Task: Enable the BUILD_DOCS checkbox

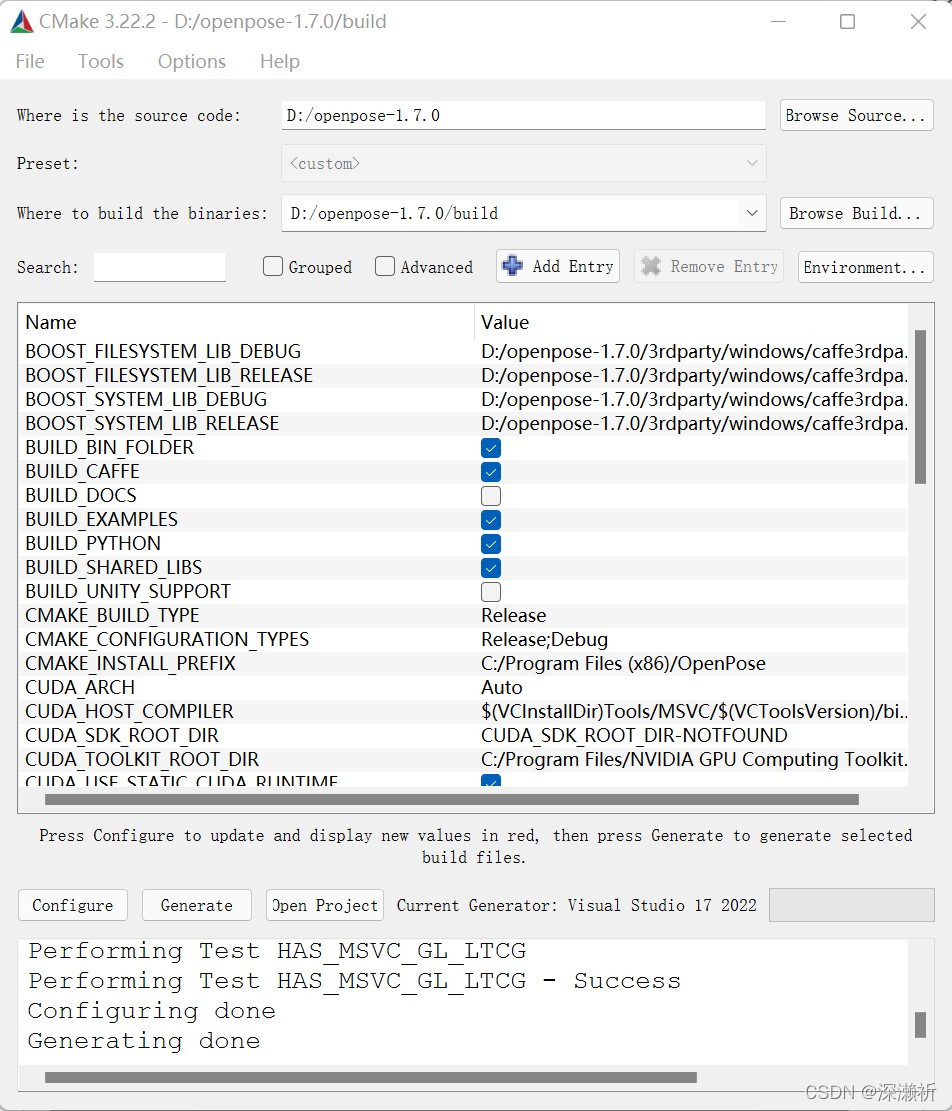Action: 490,495
